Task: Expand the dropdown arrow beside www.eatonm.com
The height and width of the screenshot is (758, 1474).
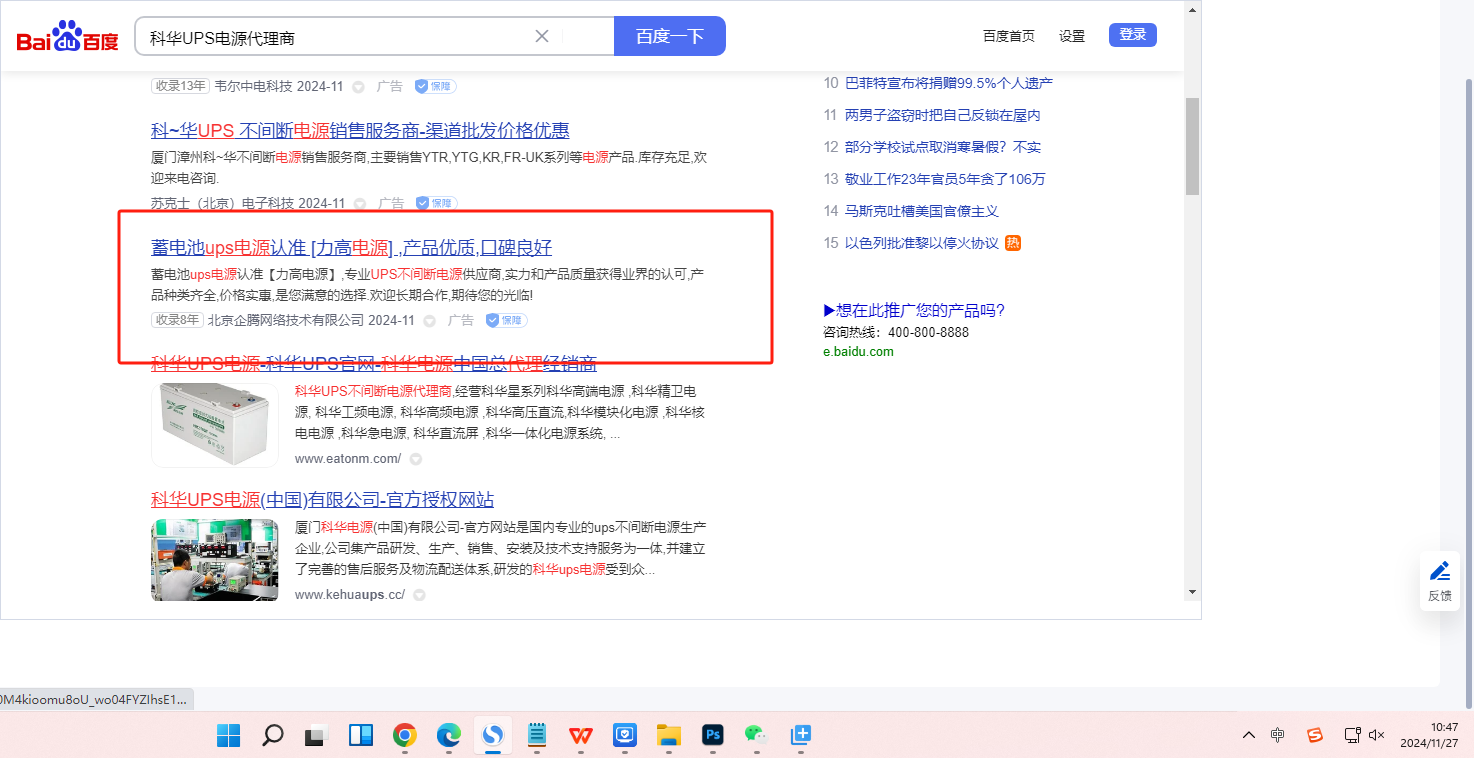Action: click(416, 459)
